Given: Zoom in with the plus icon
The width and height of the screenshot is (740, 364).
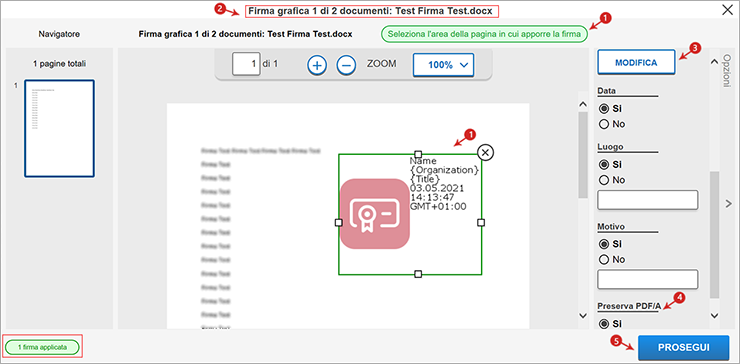Looking at the screenshot, I should [317, 65].
